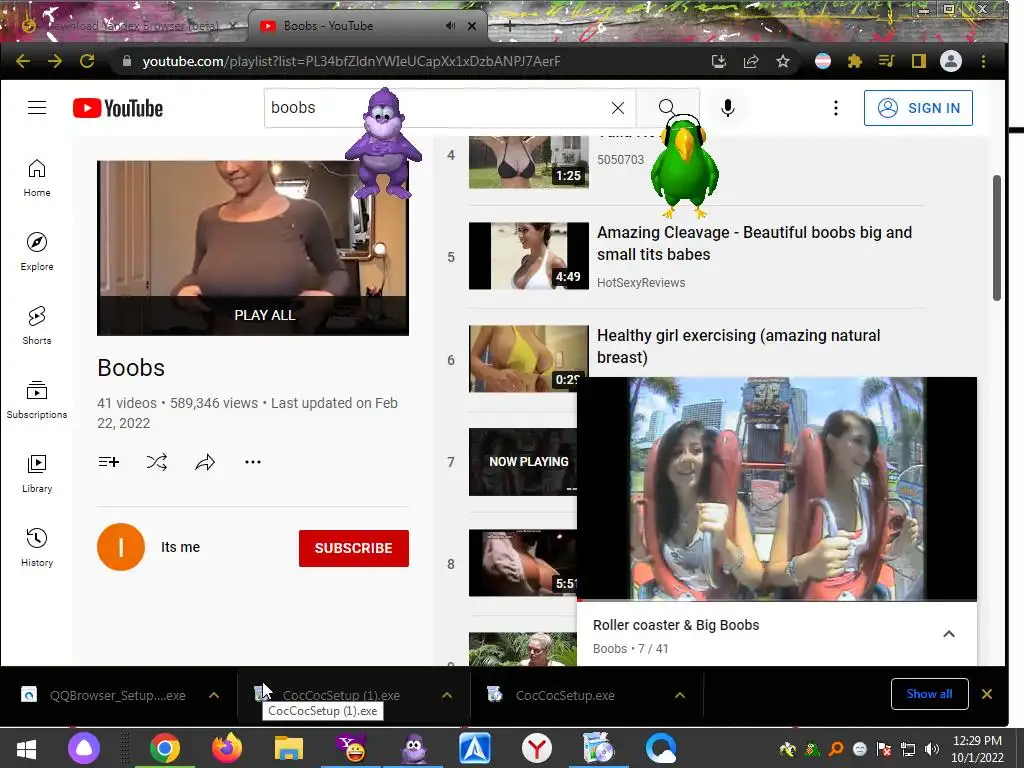1024x768 pixels.
Task: Open Shorts in the sidebar
Action: [37, 325]
